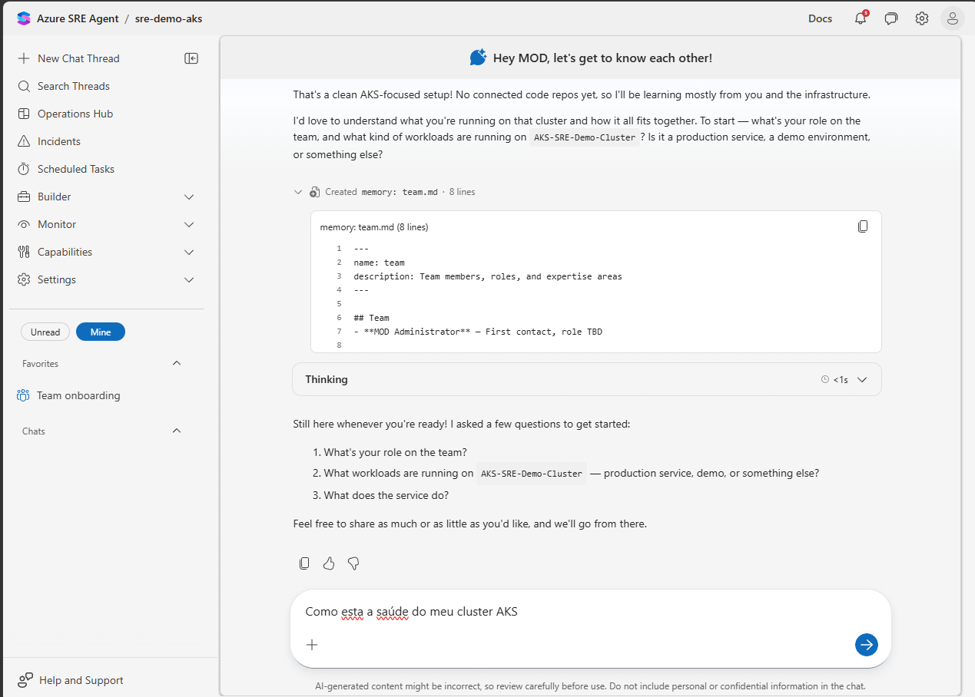Click the Monitor eye icon
975x697 pixels.
point(24,224)
